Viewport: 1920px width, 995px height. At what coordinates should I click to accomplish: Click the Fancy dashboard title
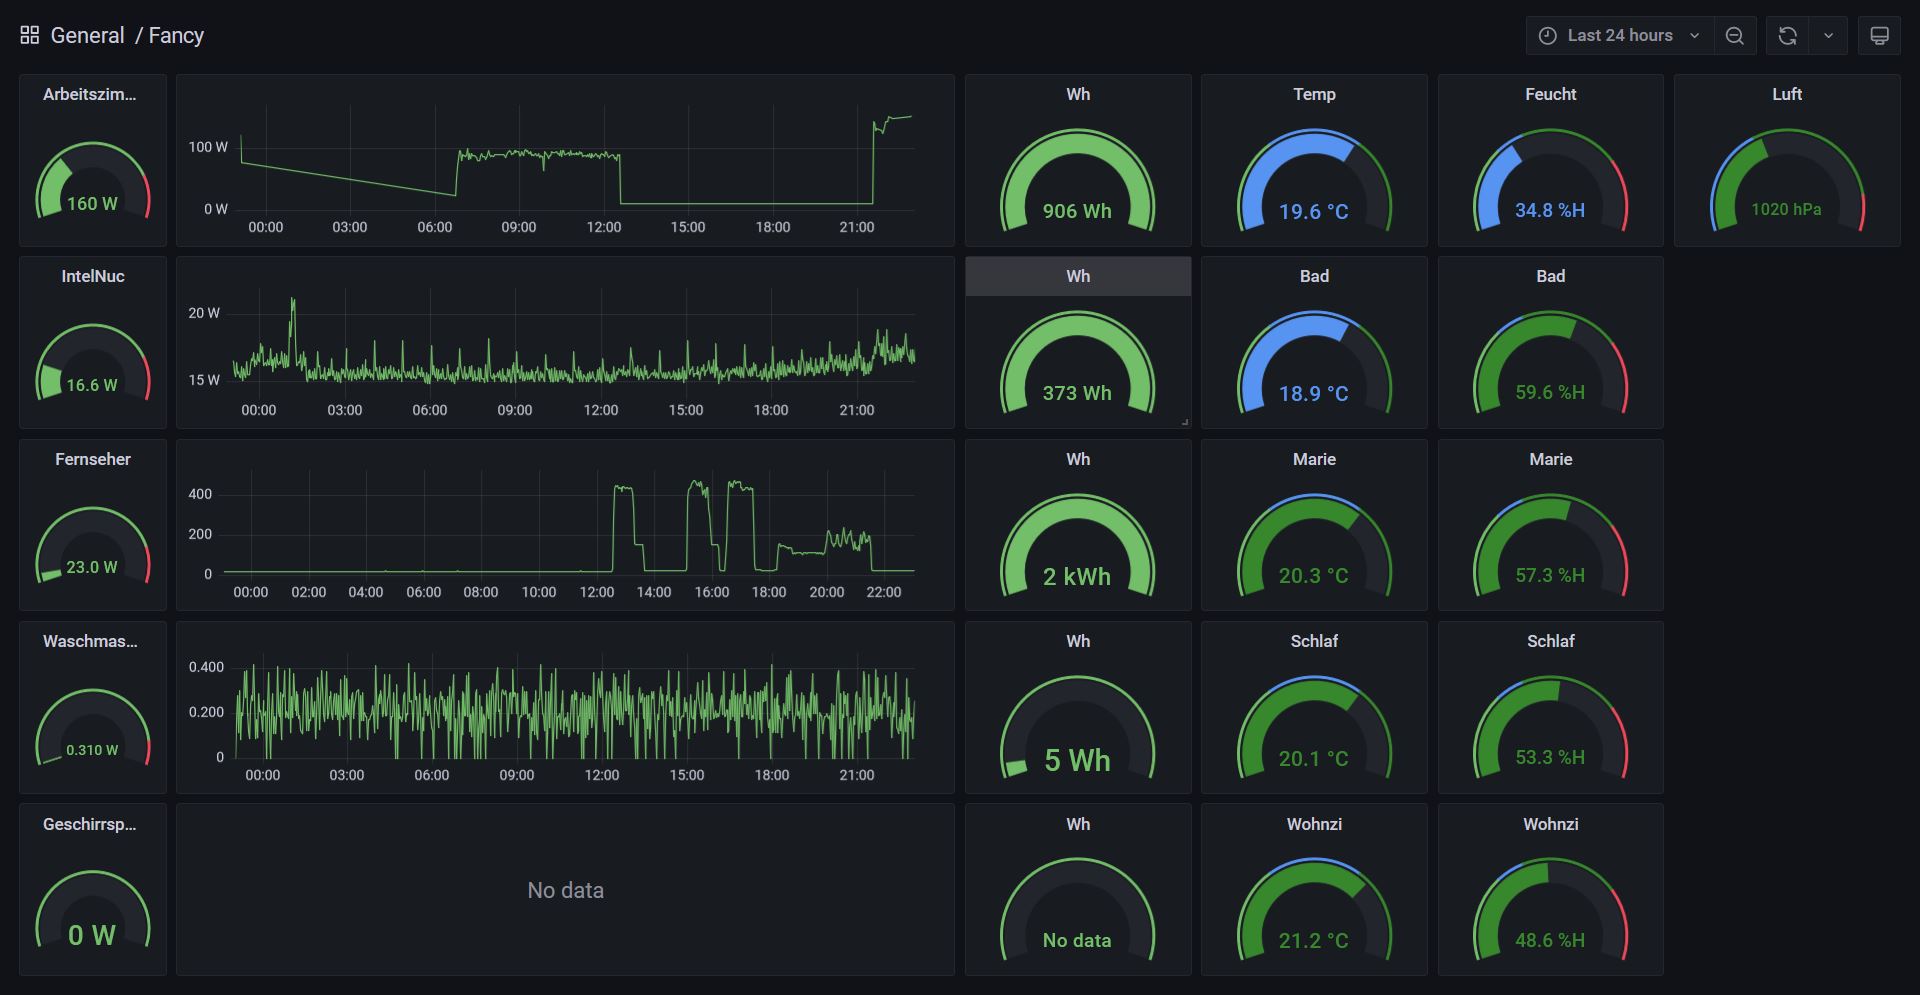[176, 35]
